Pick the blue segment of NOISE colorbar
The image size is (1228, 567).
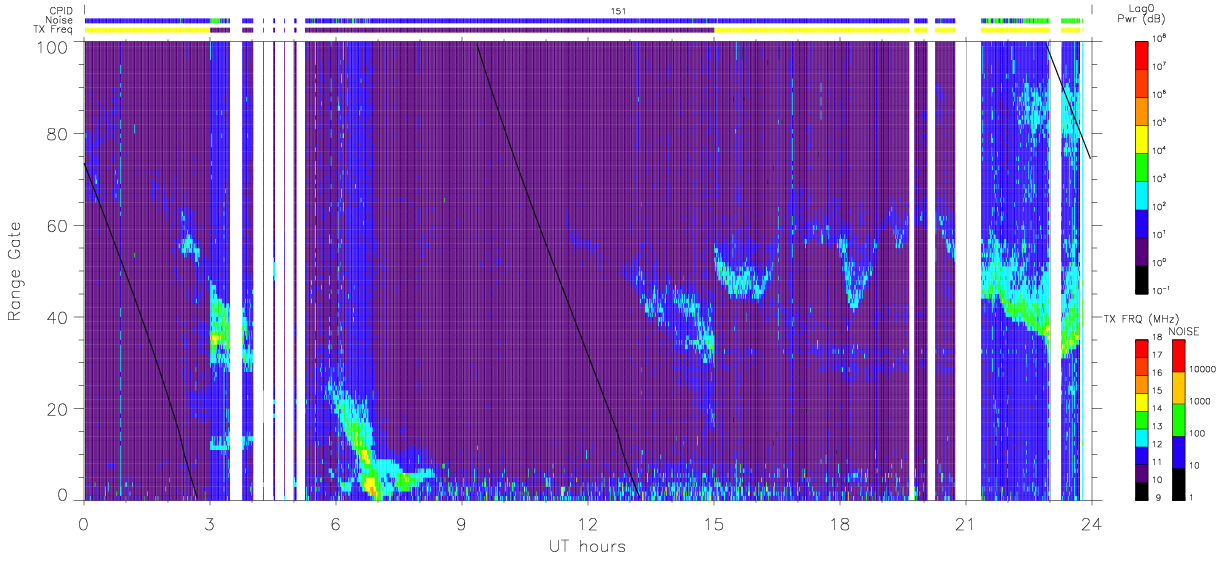1178,452
